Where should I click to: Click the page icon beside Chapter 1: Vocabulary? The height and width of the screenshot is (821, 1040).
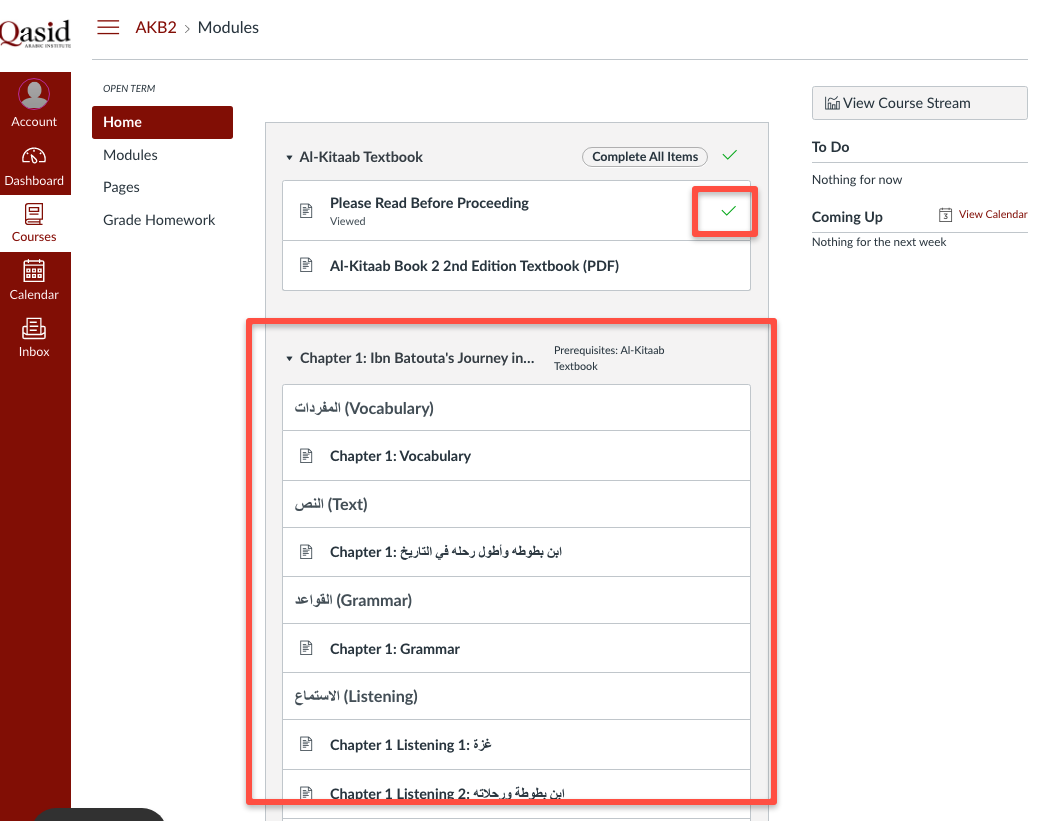[306, 456]
